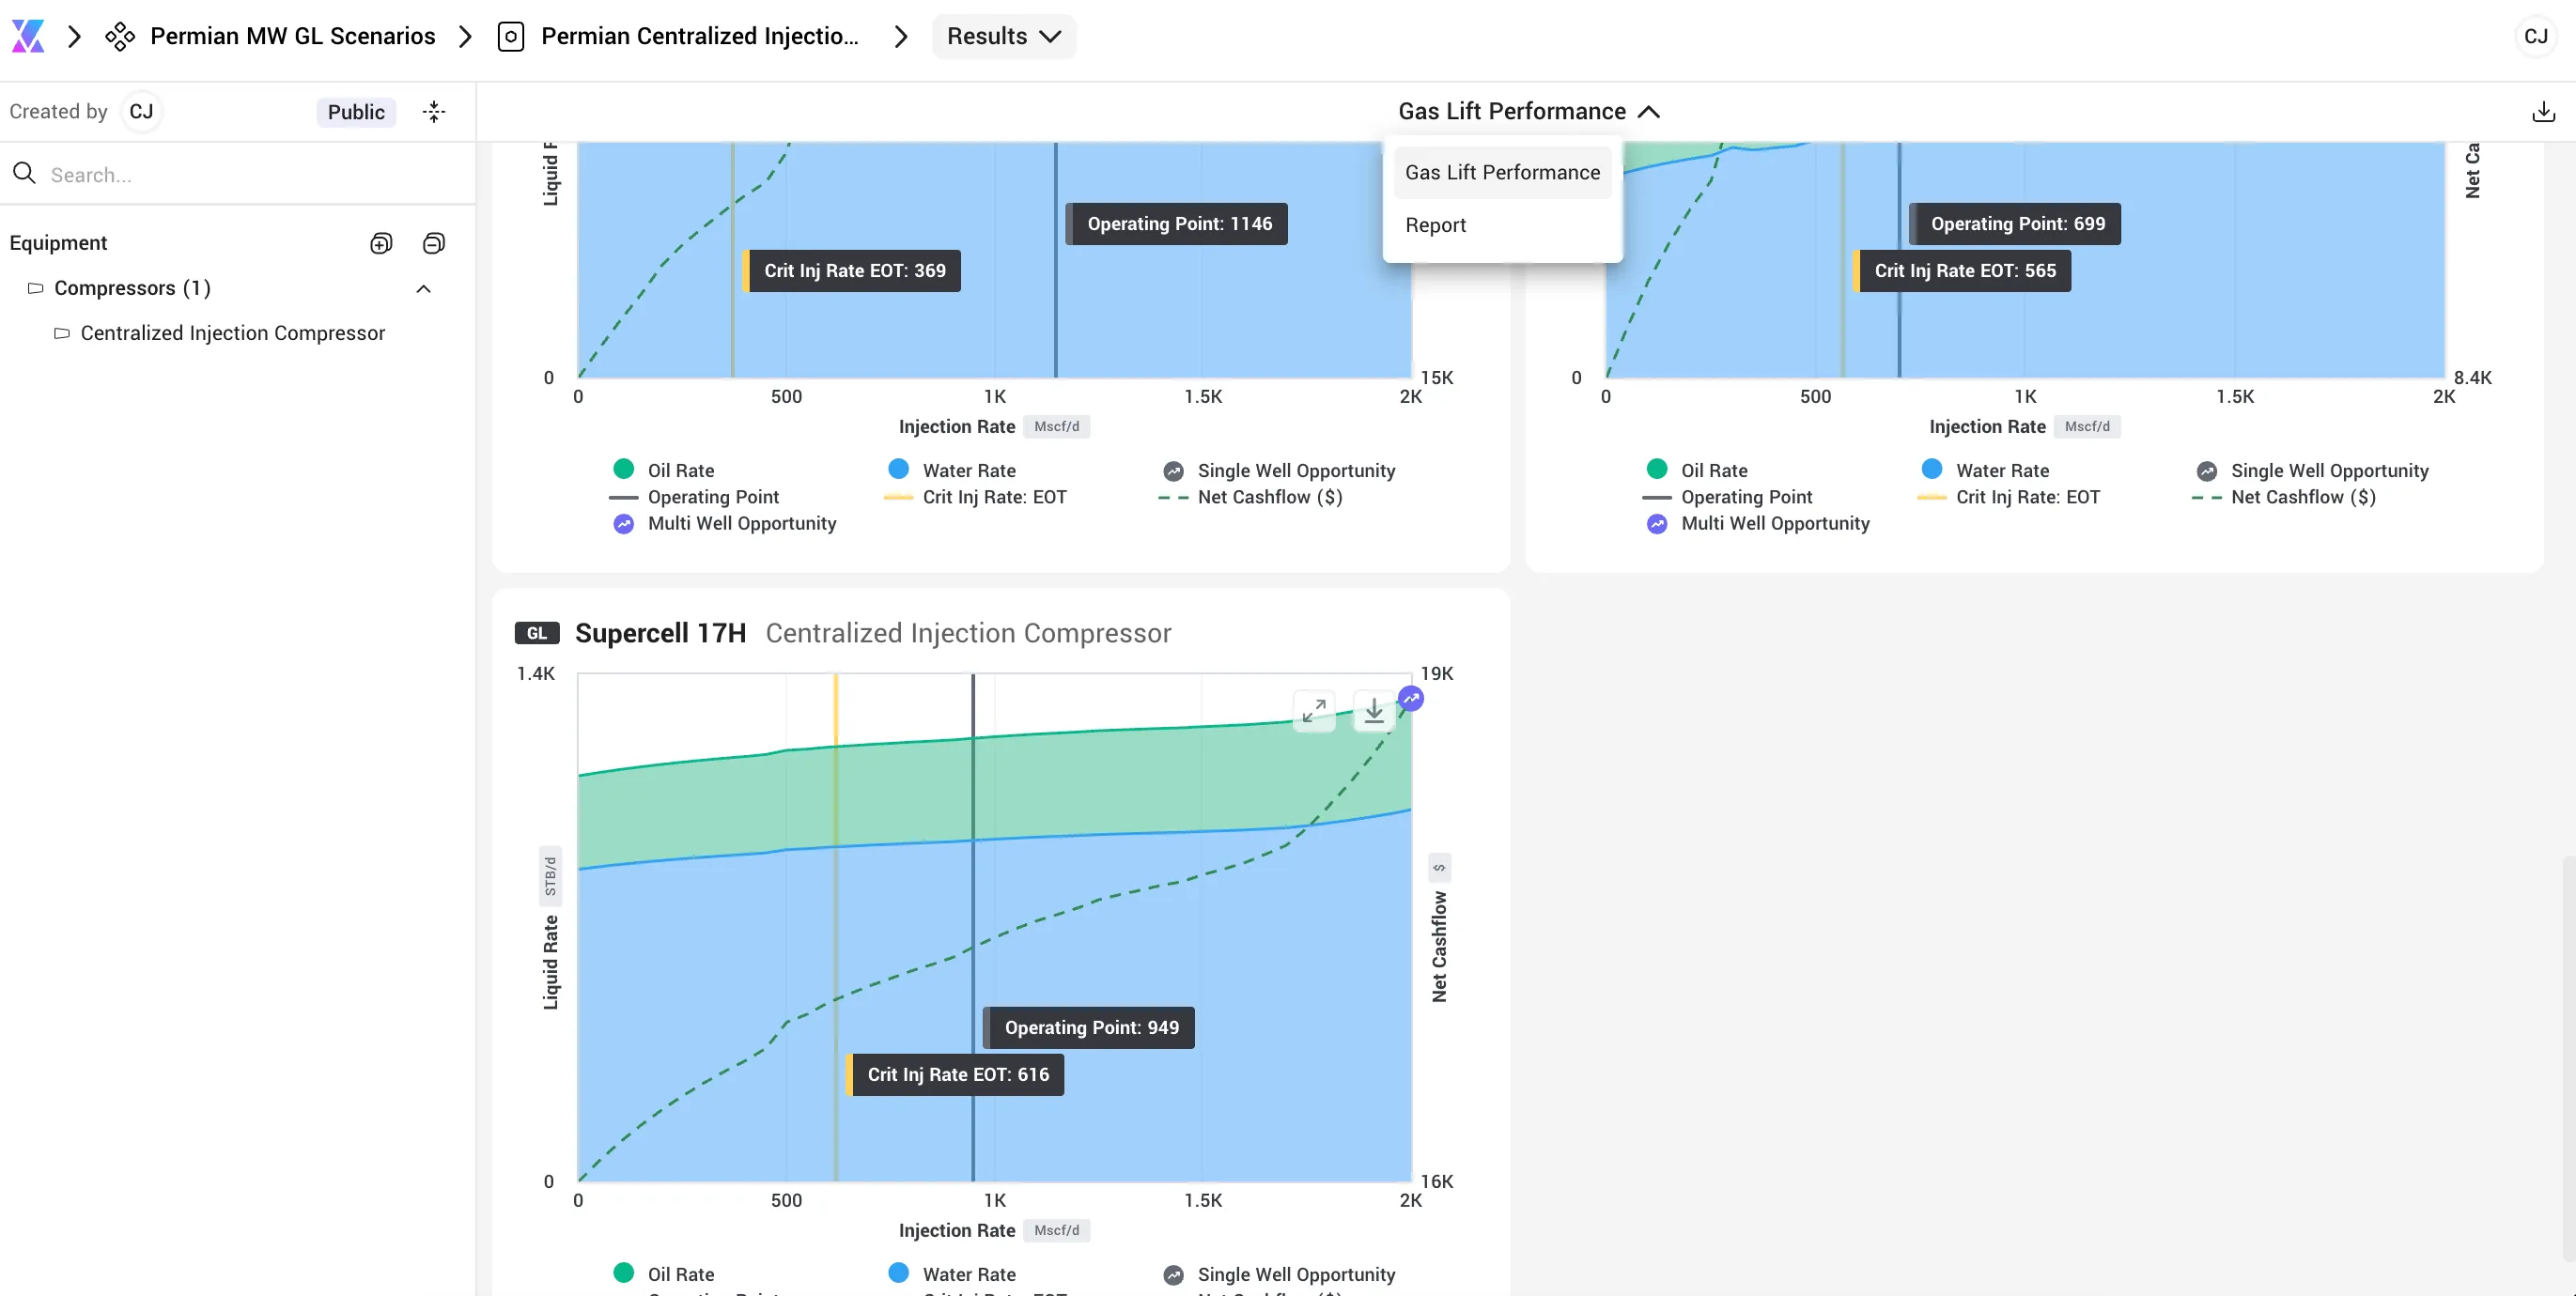
Task: Click the CJ creator avatar in sidebar
Action: [141, 111]
